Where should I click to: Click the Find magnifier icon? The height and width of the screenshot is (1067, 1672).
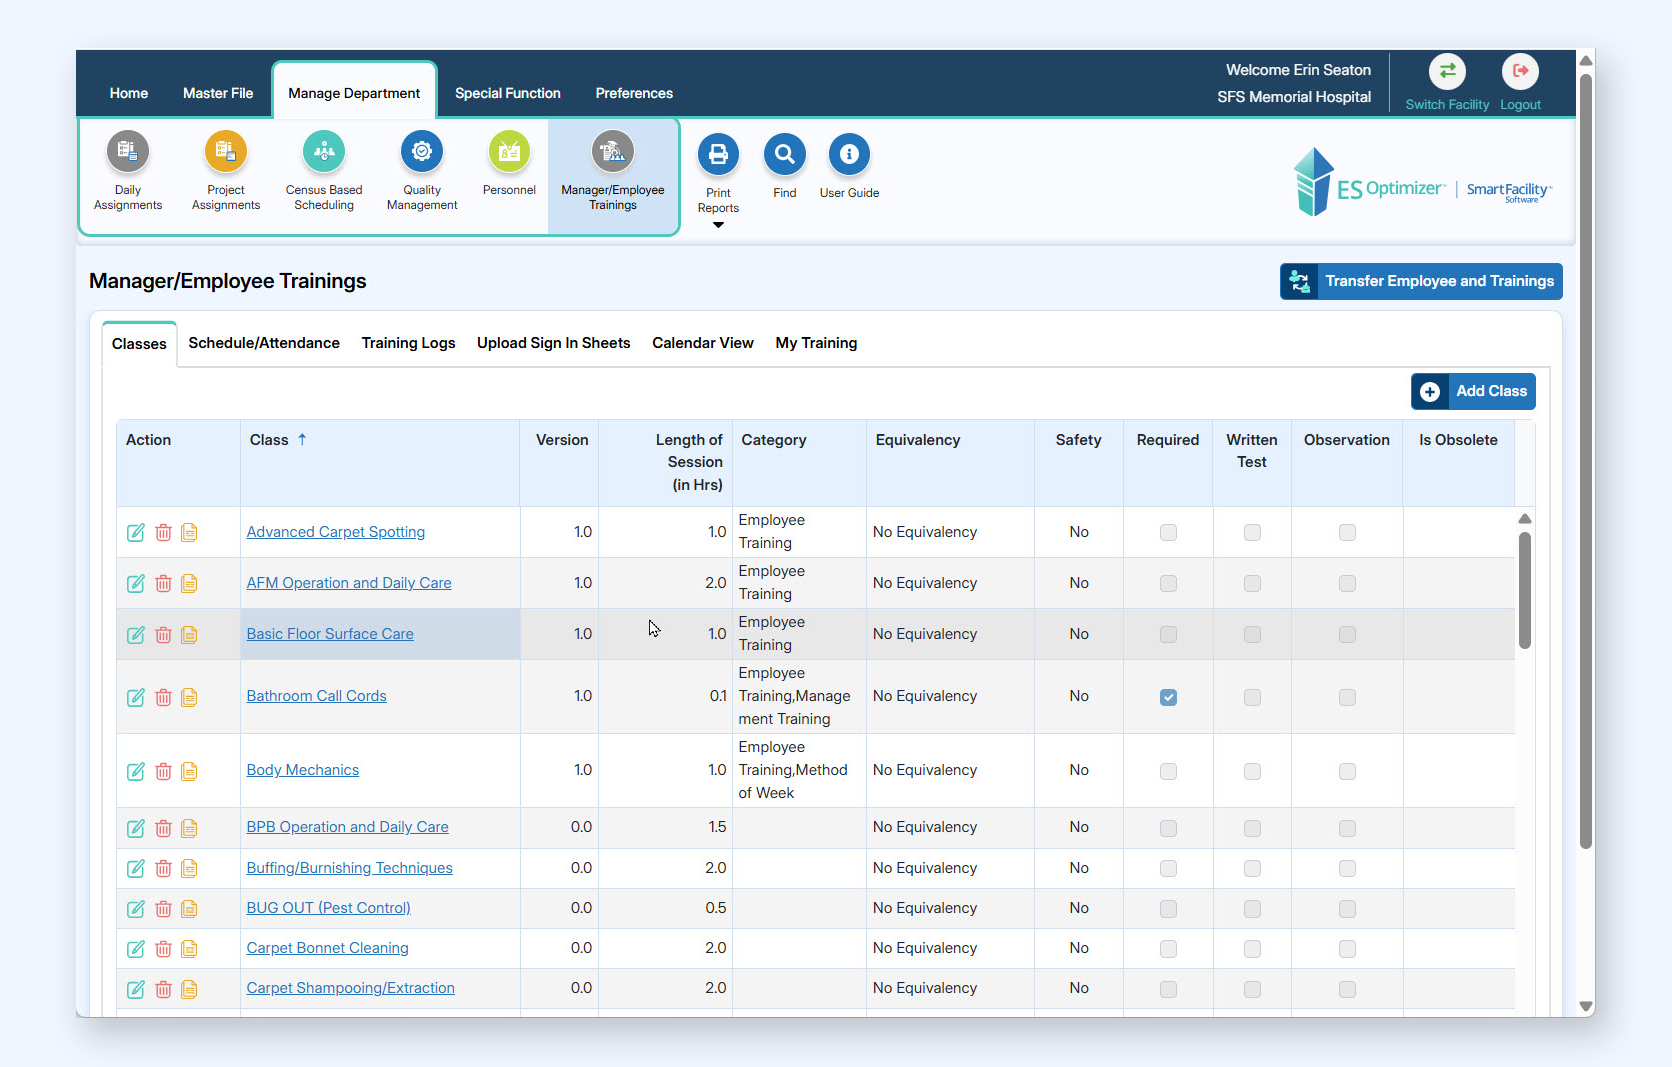coord(784,154)
